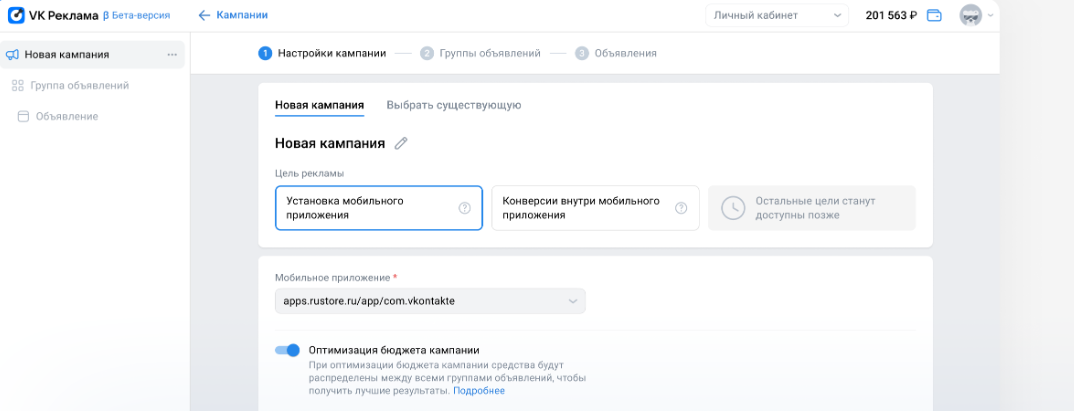Click the pencil icon to rename campaign
This screenshot has height=416, width=1074.
(x=401, y=143)
